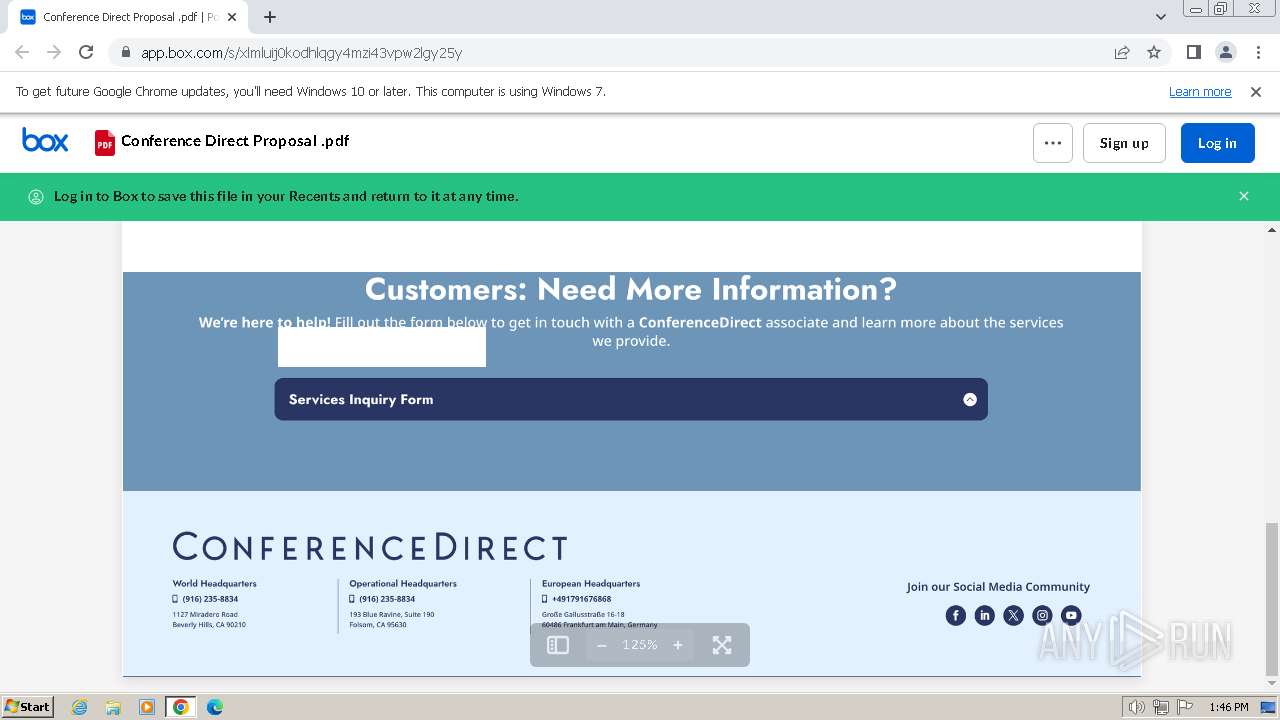Dismiss the green Box login banner
Screen dimensions: 1280x720
pyautogui.click(x=1244, y=196)
